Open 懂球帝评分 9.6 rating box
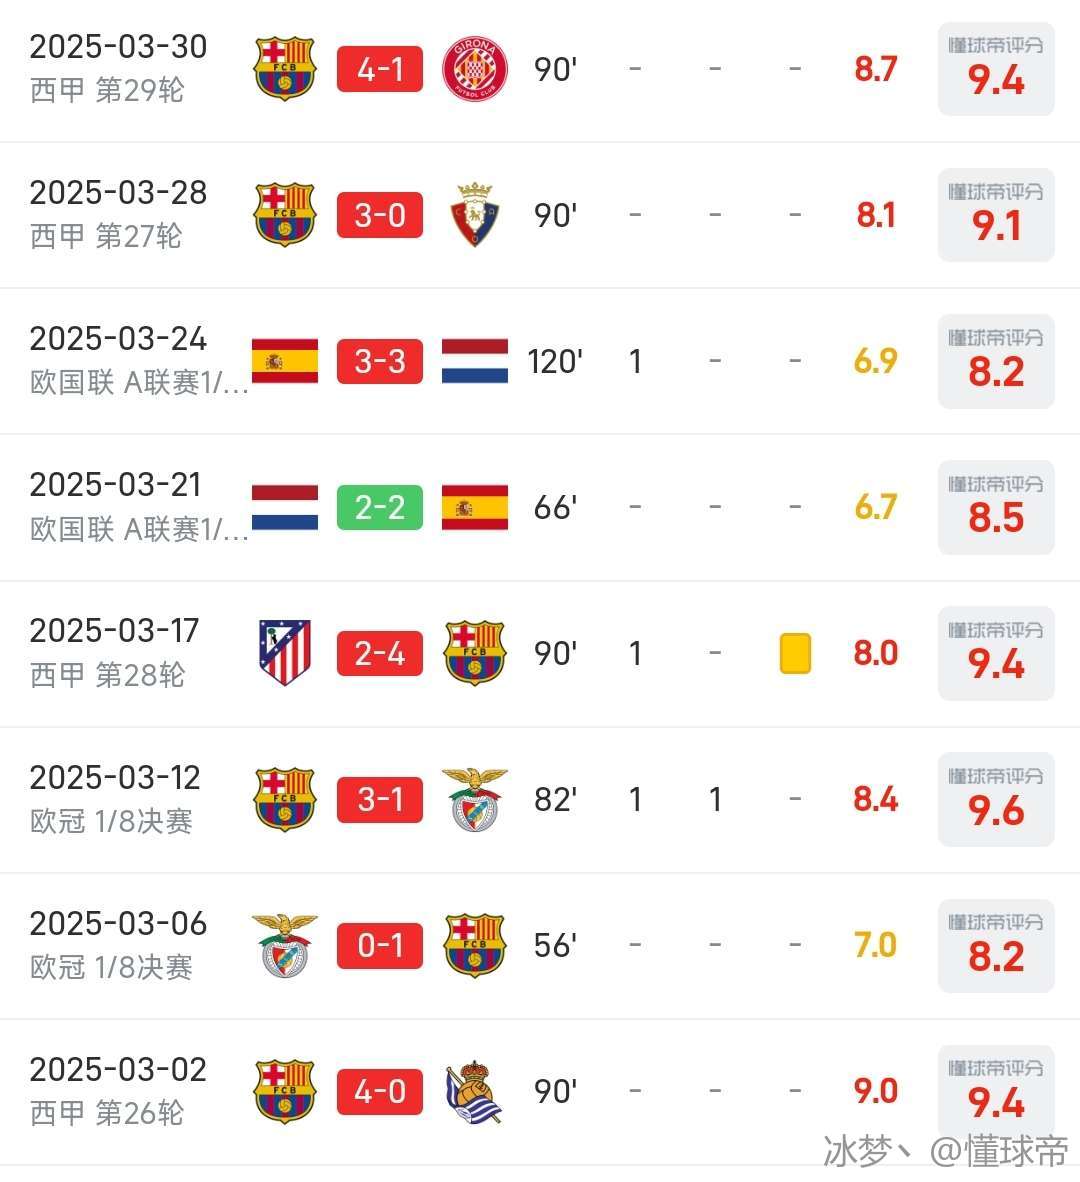The height and width of the screenshot is (1182, 1080). [996, 799]
